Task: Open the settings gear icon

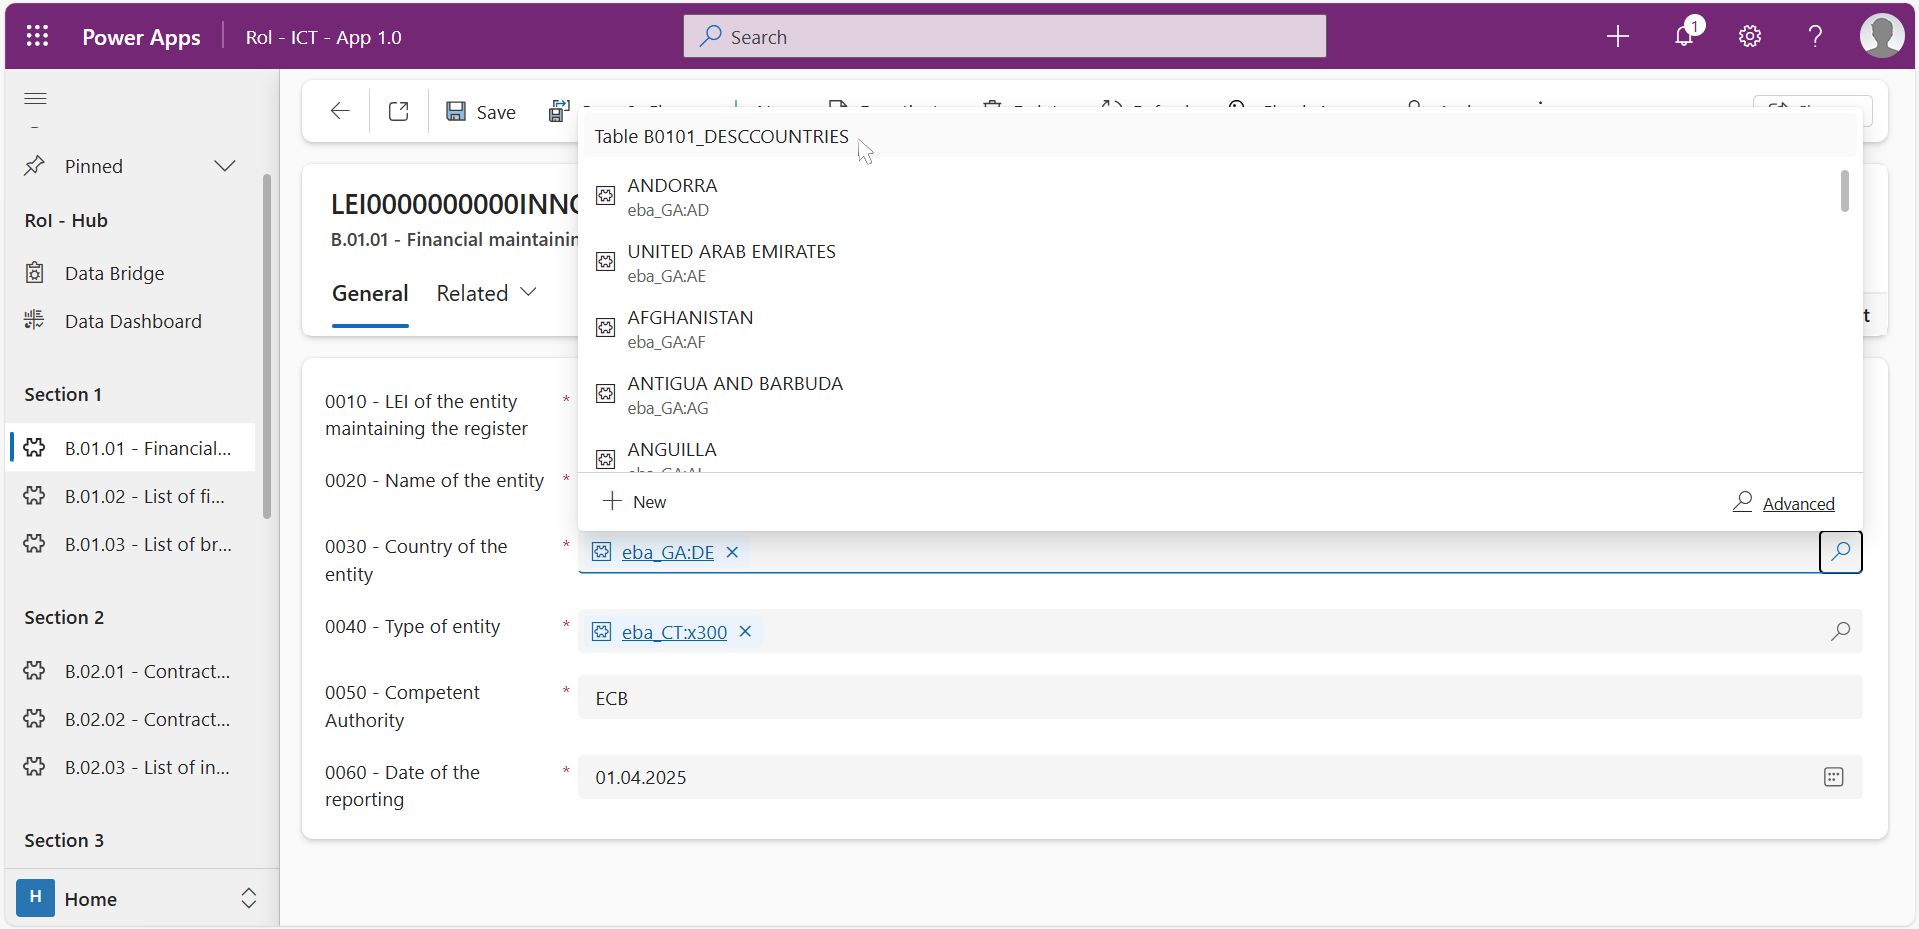Action: [1749, 37]
